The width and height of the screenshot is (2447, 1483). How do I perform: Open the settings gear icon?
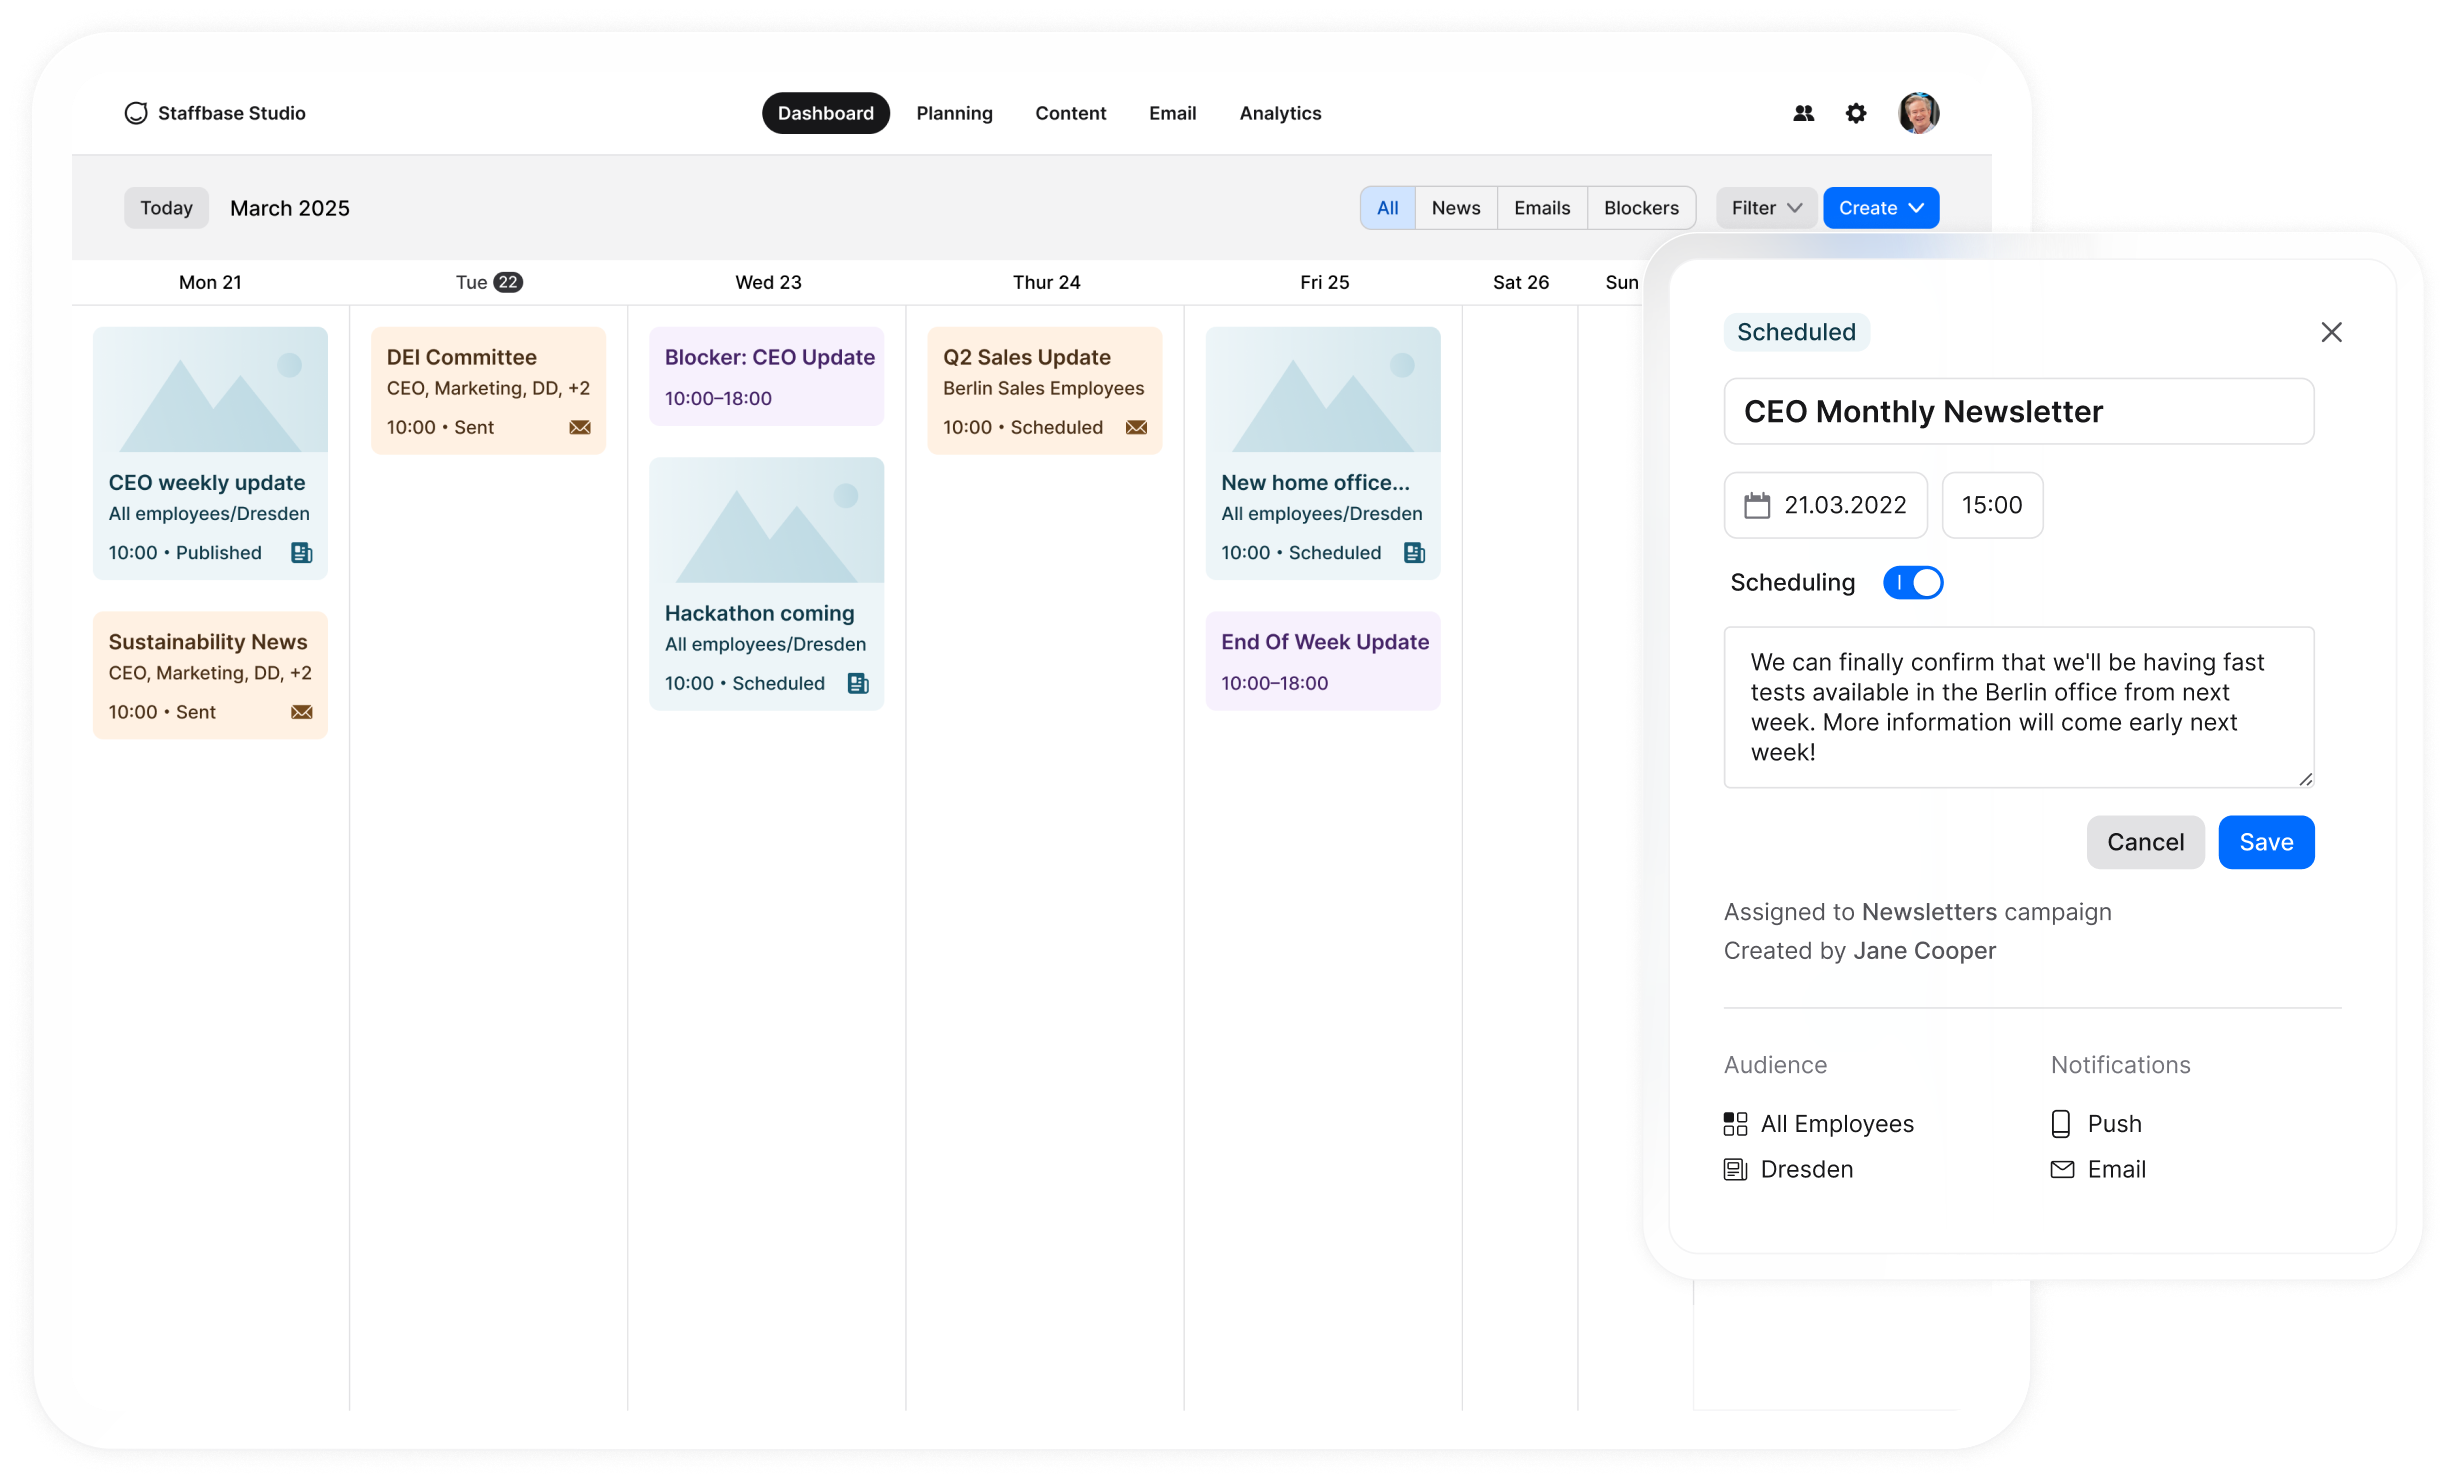[1855, 113]
